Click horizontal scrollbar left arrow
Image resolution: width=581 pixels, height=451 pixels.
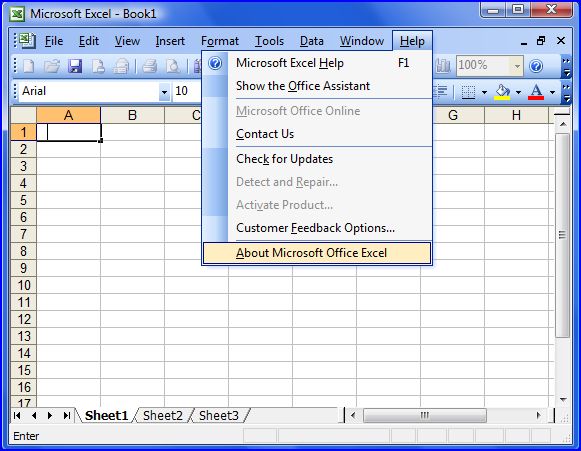pos(353,415)
